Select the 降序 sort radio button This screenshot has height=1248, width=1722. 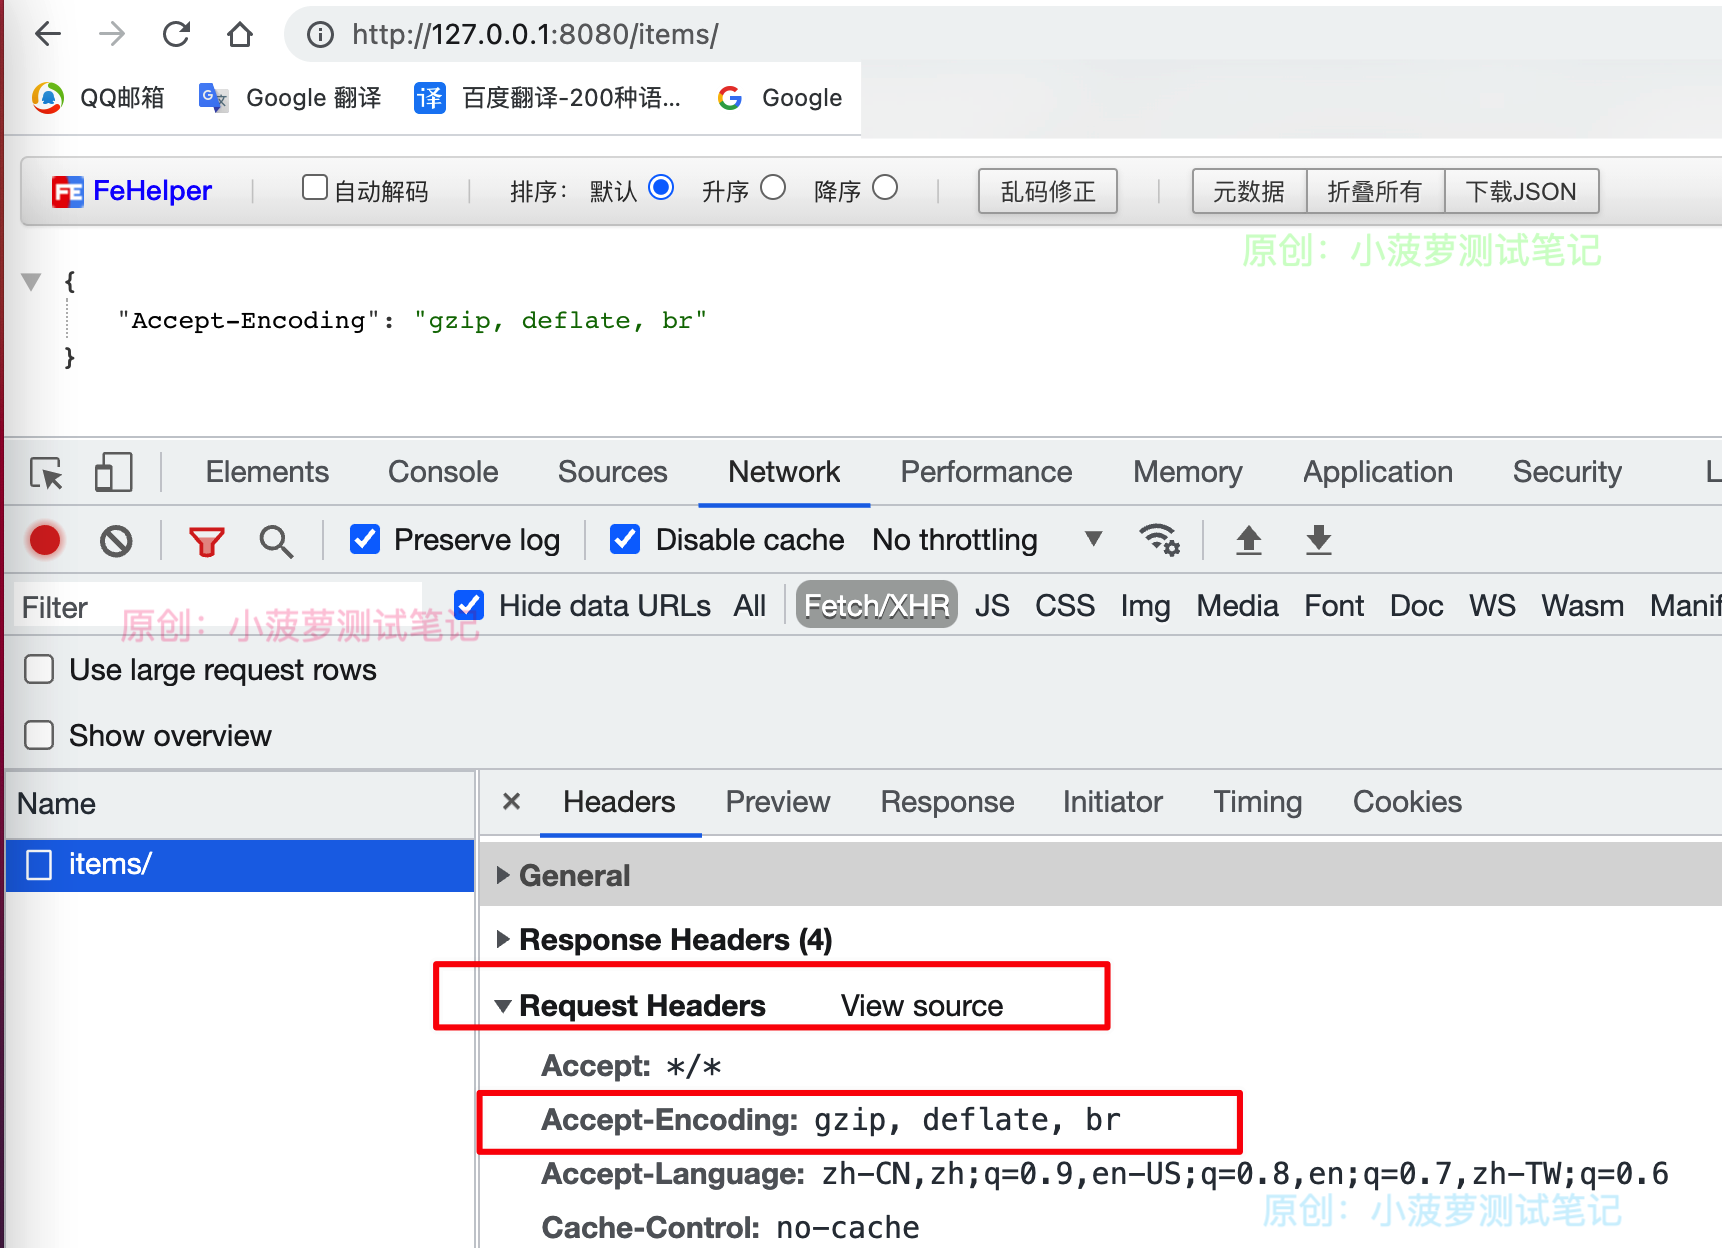pyautogui.click(x=885, y=188)
